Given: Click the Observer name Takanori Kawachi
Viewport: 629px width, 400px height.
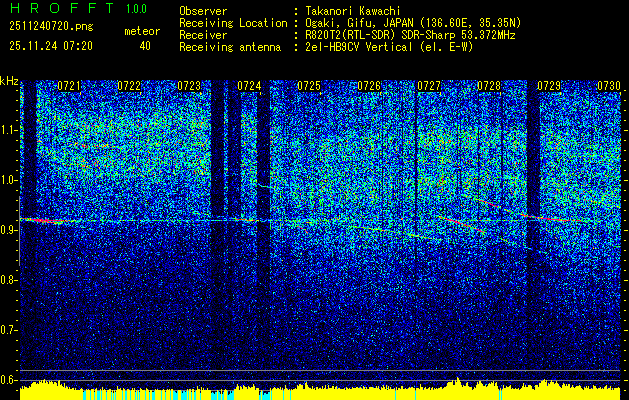Looking at the screenshot, I should (353, 11).
